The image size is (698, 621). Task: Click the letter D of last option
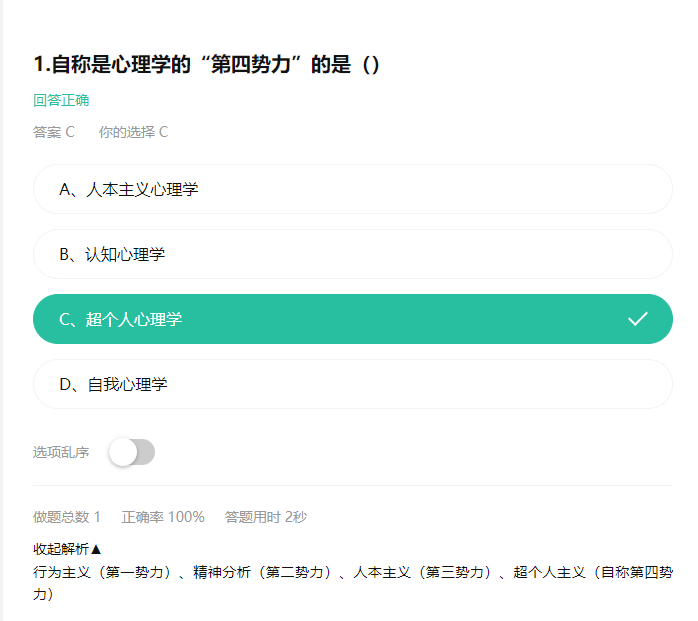coord(65,384)
